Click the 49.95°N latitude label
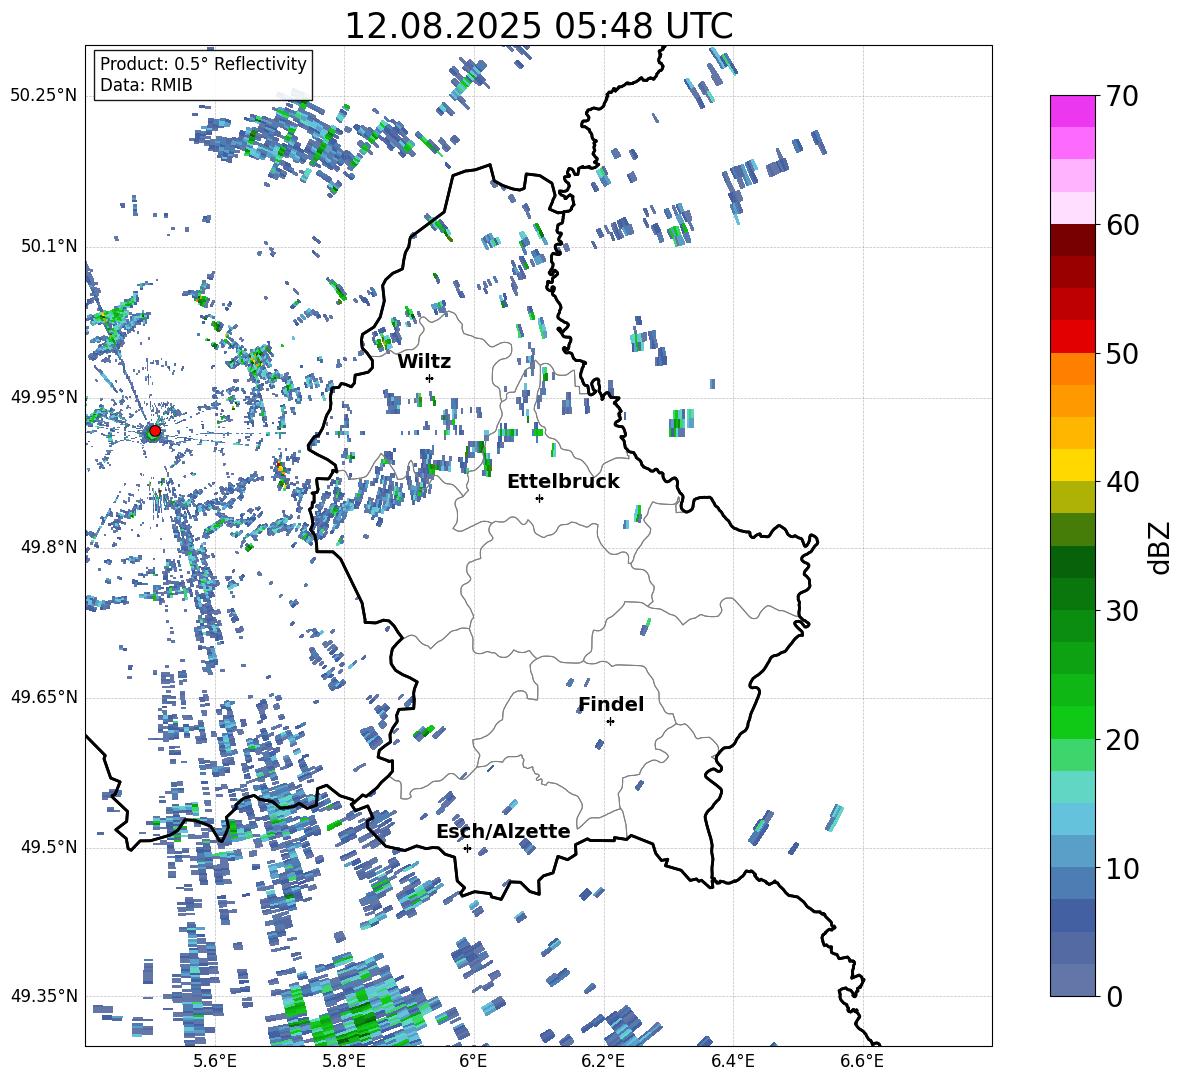This screenshot has width=1184, height=1081. pos(44,397)
